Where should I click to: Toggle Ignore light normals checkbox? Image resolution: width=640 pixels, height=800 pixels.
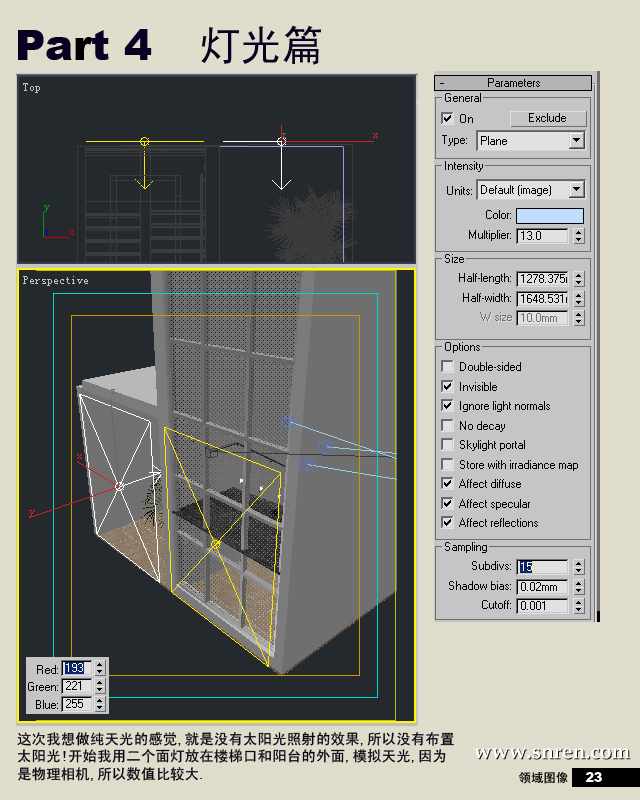448,406
